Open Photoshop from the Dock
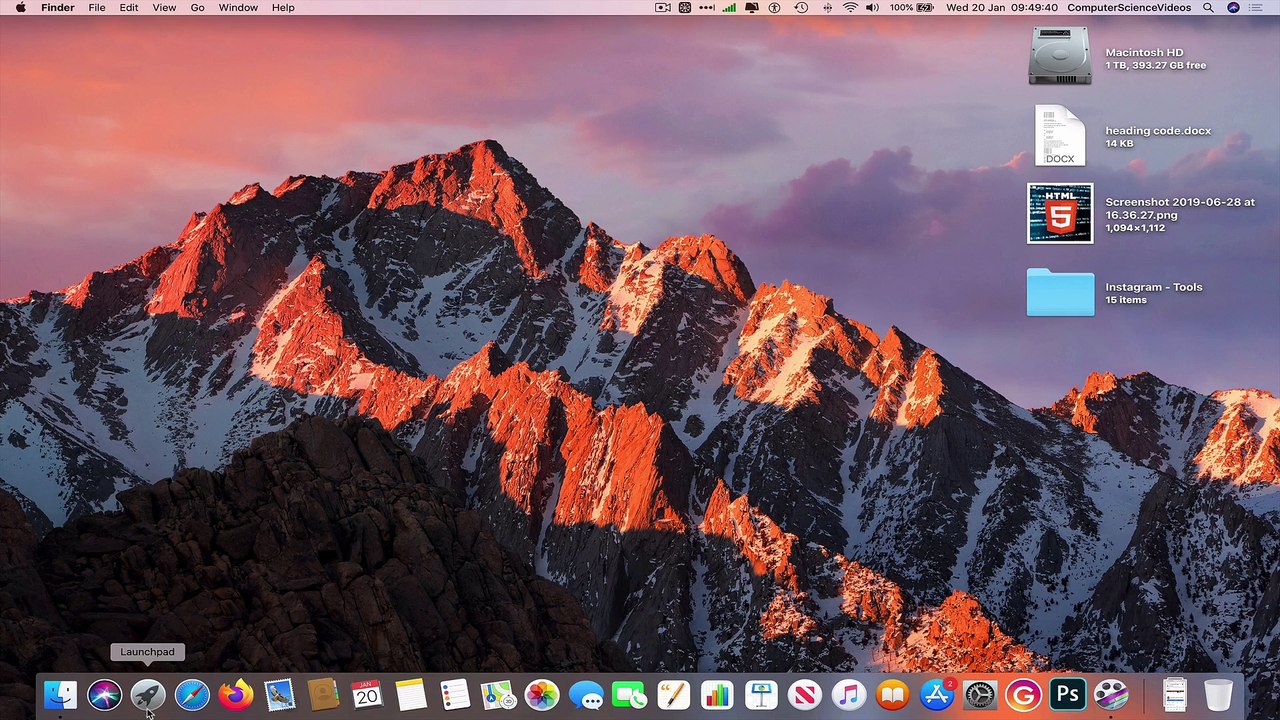 pyautogui.click(x=1067, y=694)
